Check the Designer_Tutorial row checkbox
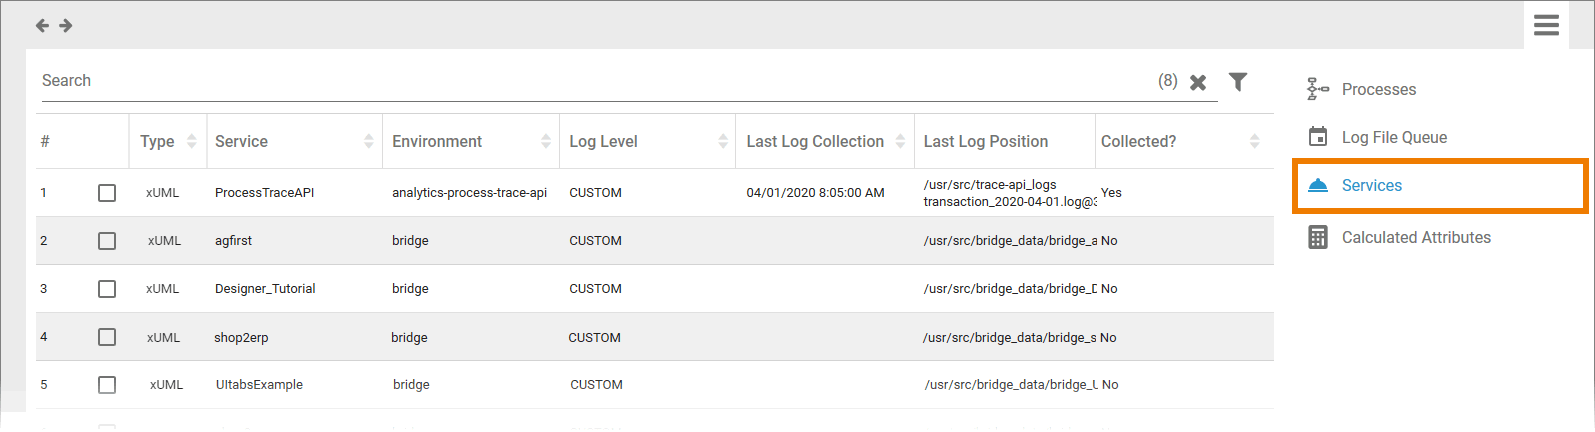 pyautogui.click(x=107, y=289)
